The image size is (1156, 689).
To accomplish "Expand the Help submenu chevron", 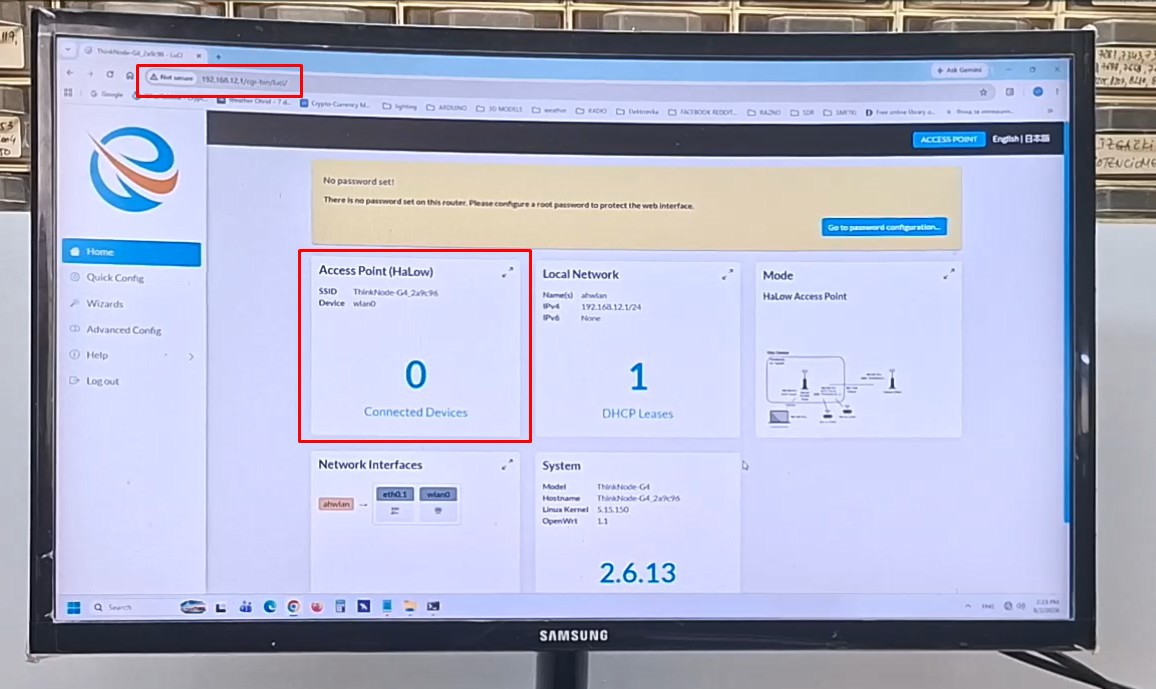I will tap(191, 357).
